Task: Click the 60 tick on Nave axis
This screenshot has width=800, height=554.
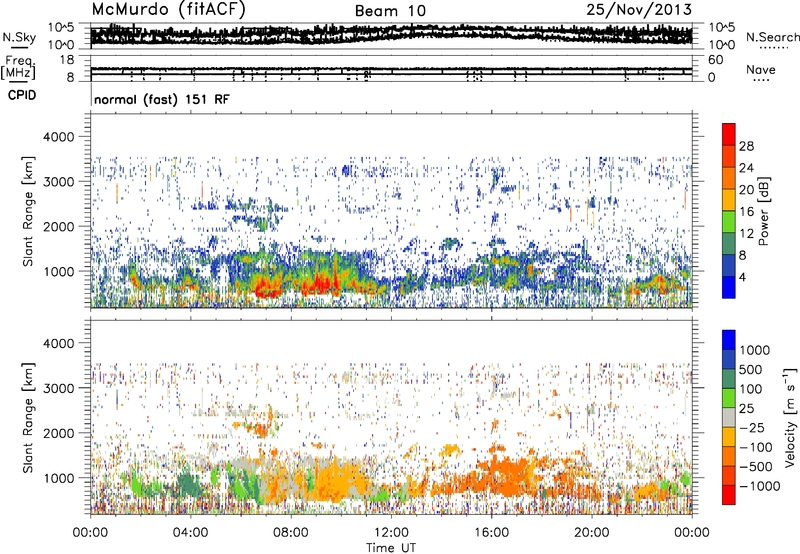Action: point(716,60)
